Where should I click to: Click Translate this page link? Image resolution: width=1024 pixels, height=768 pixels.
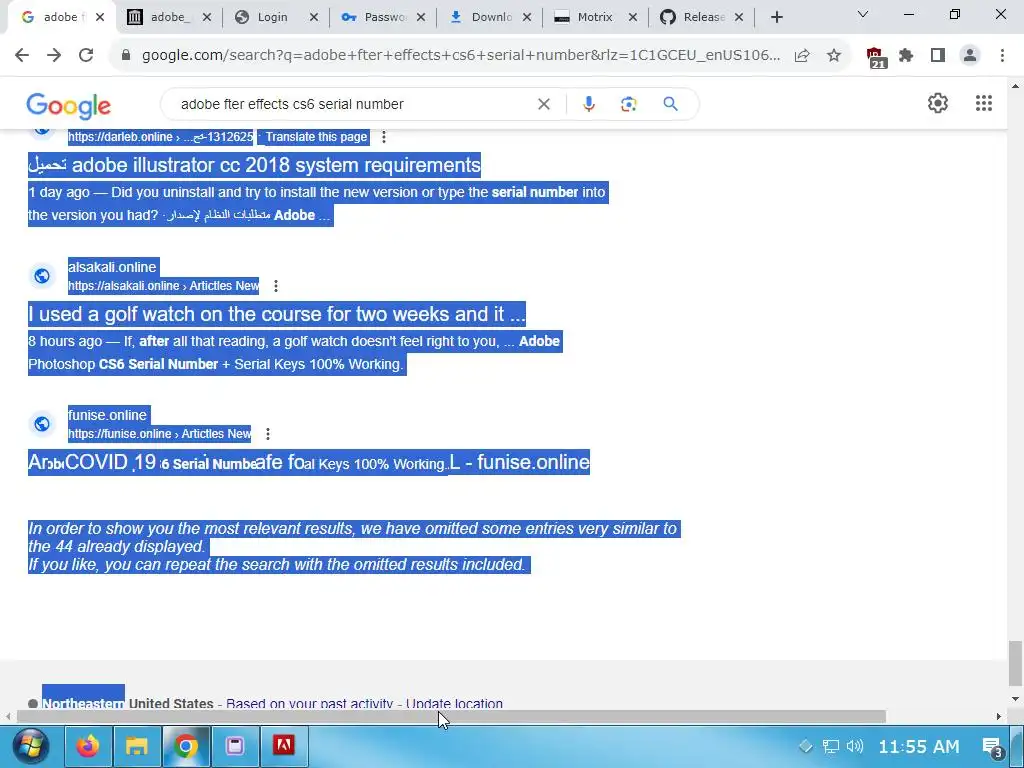[x=316, y=137]
